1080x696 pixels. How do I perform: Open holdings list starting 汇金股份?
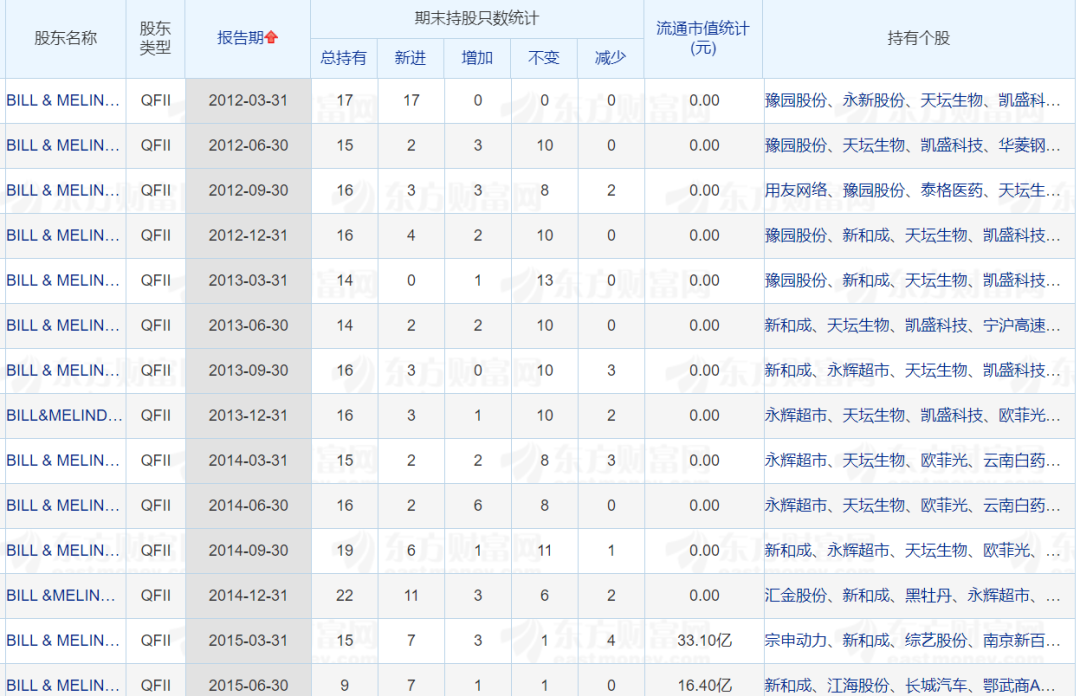tap(913, 596)
